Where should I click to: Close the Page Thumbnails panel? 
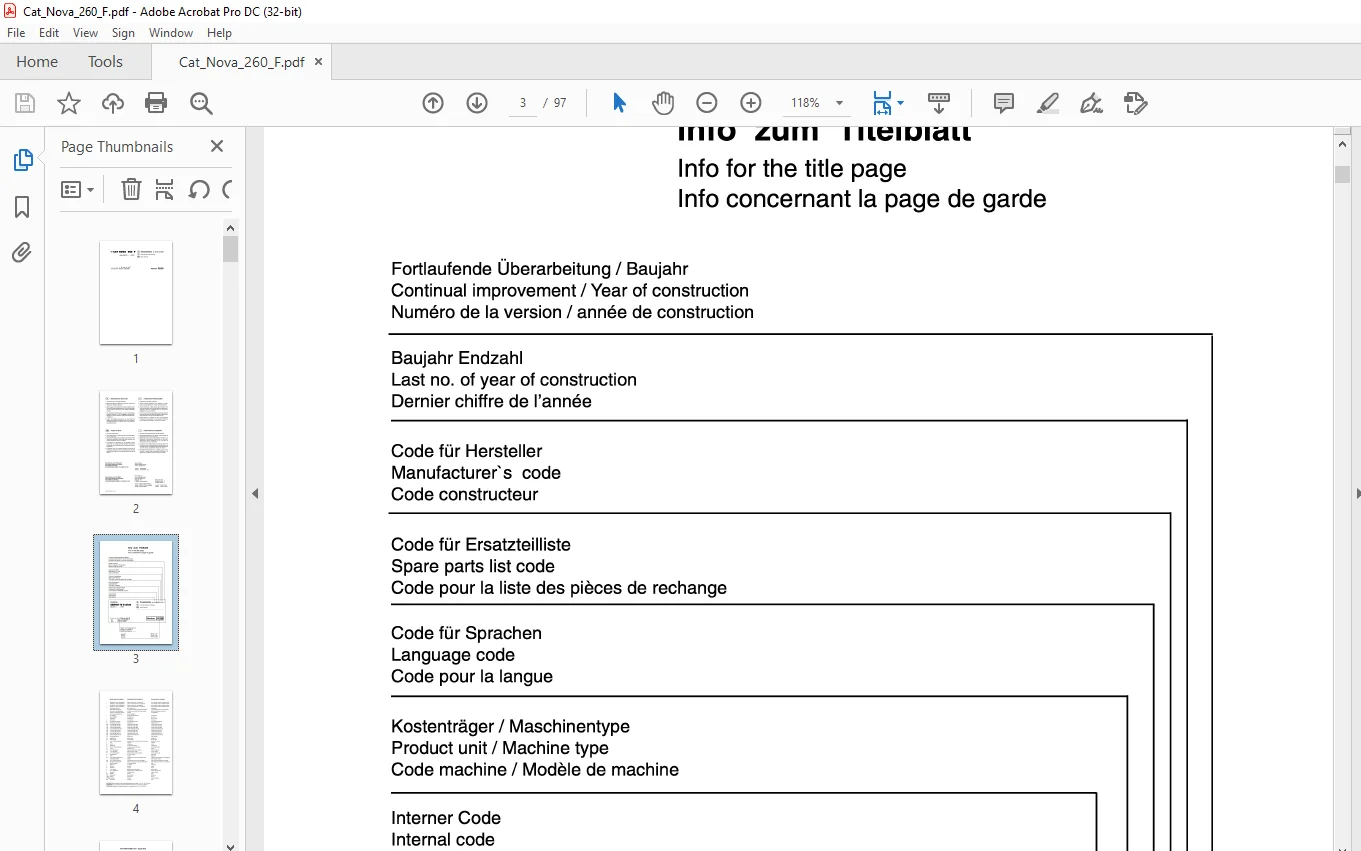pyautogui.click(x=217, y=146)
